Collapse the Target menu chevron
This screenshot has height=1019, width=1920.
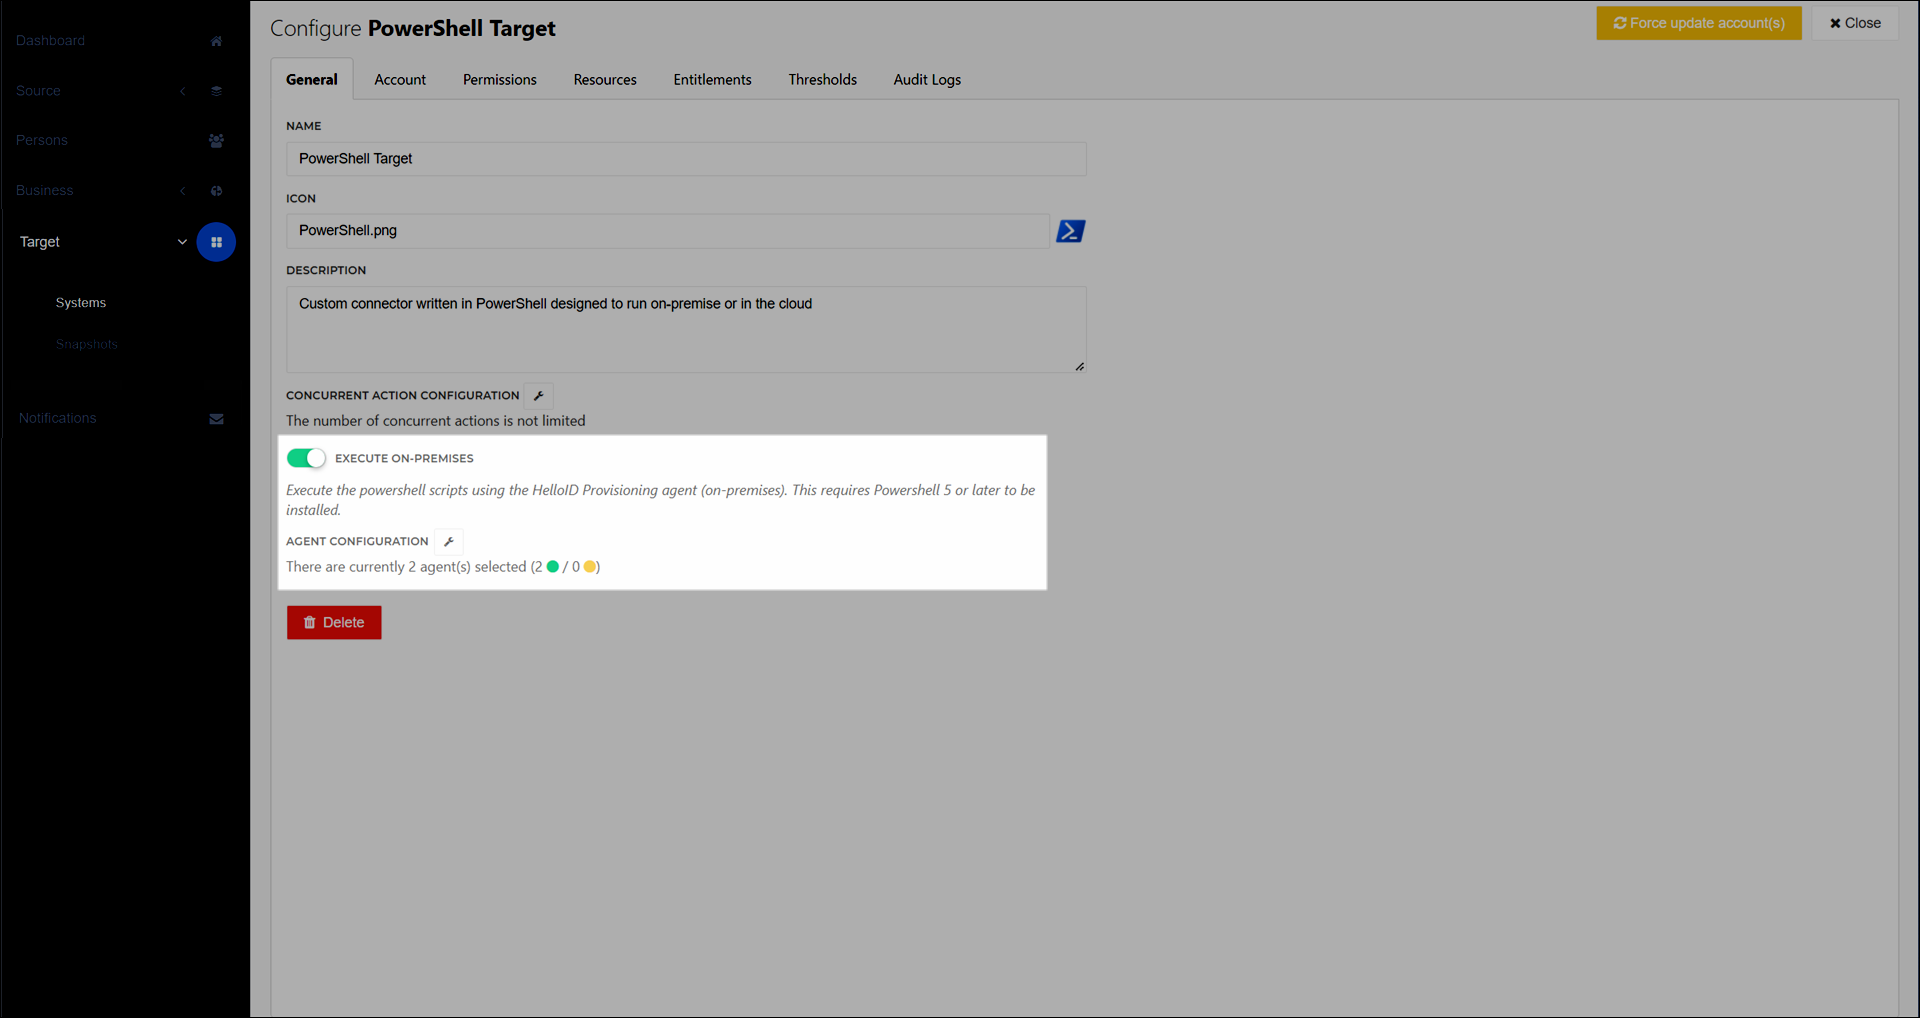pos(182,242)
